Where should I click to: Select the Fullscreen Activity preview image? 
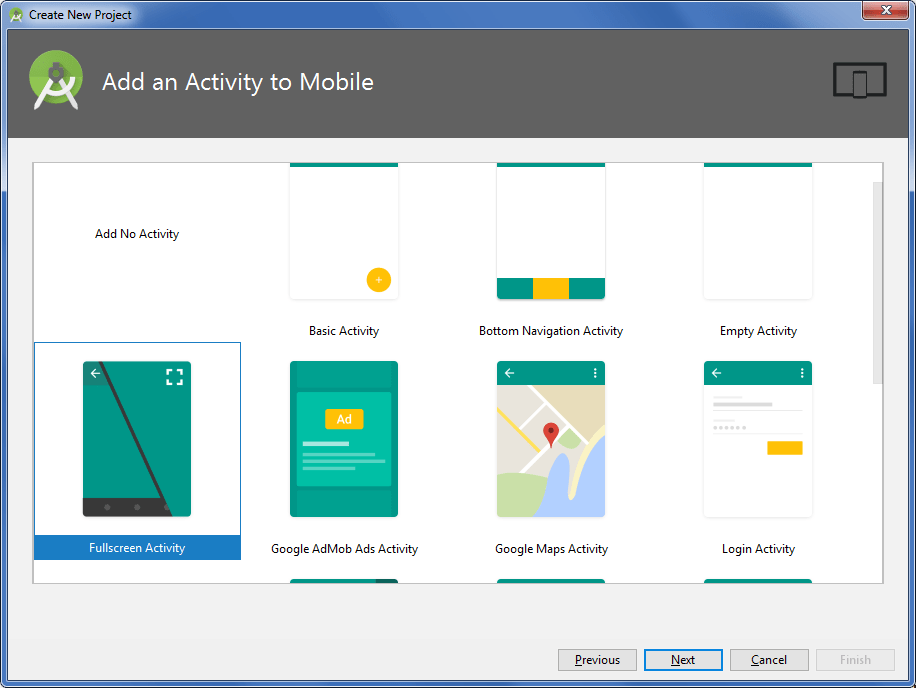point(137,439)
